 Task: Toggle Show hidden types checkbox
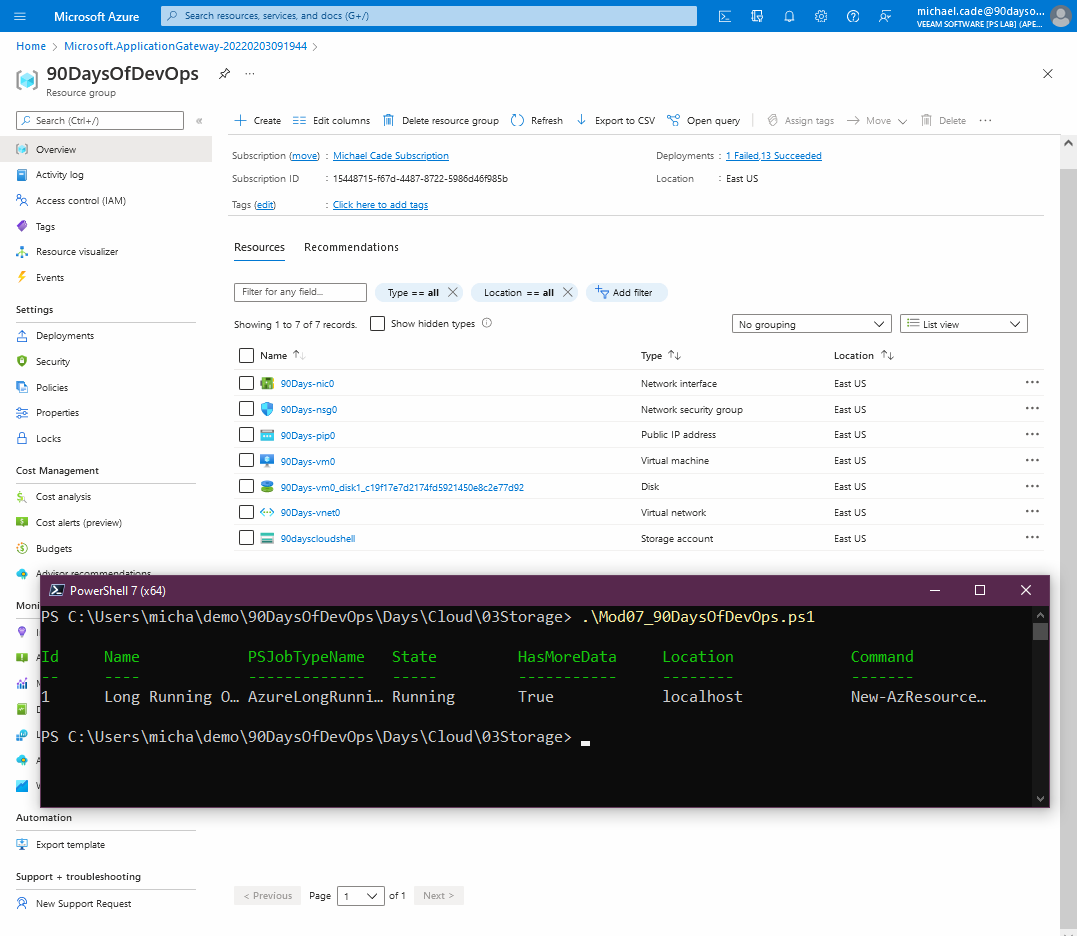click(x=377, y=324)
